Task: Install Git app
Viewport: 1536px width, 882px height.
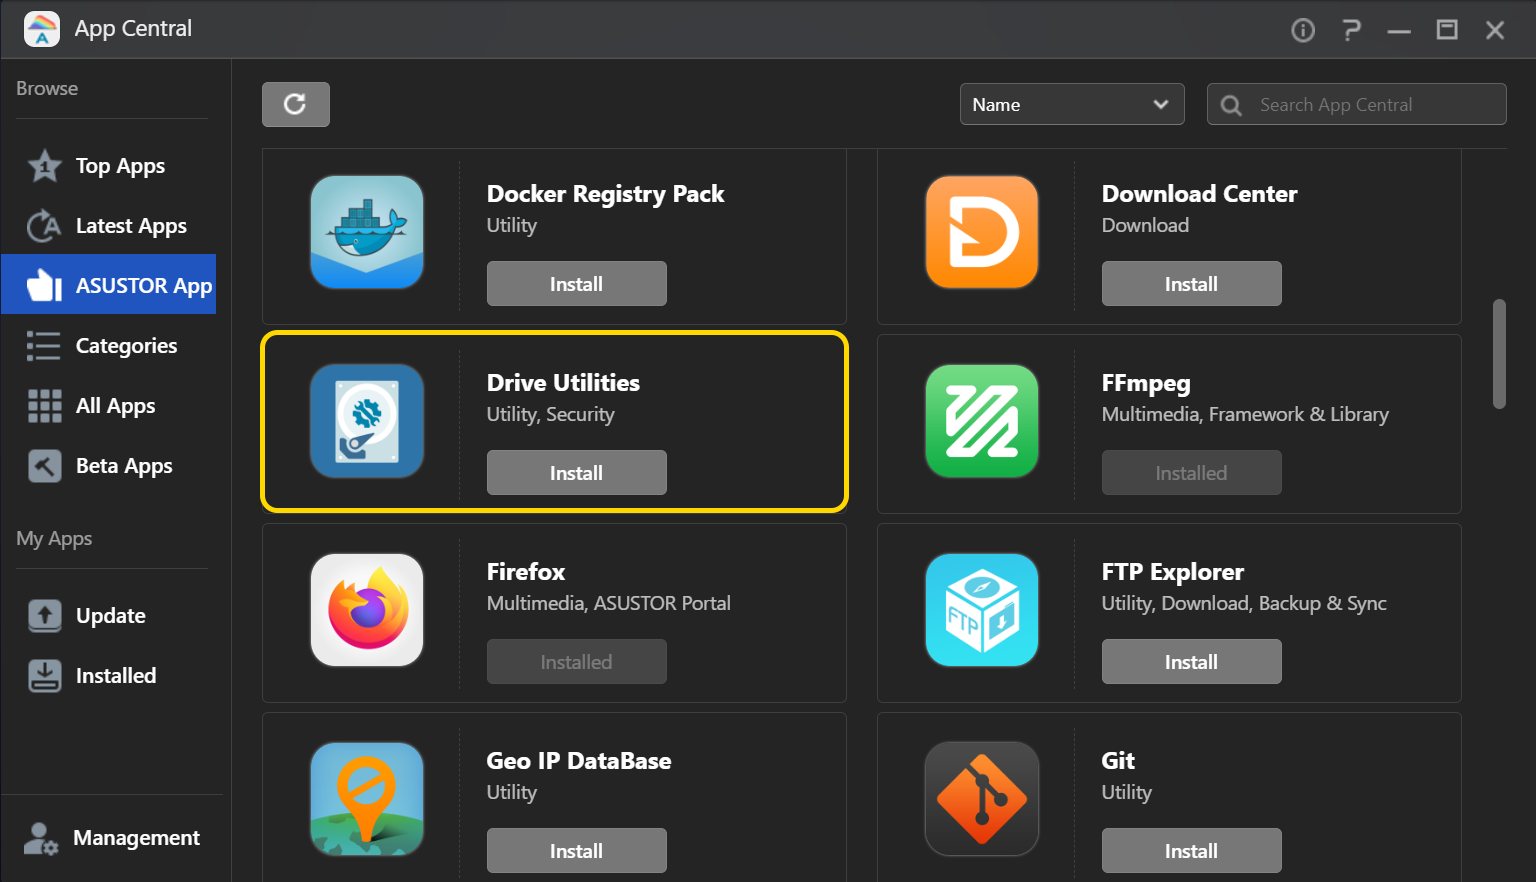Action: tap(1192, 851)
